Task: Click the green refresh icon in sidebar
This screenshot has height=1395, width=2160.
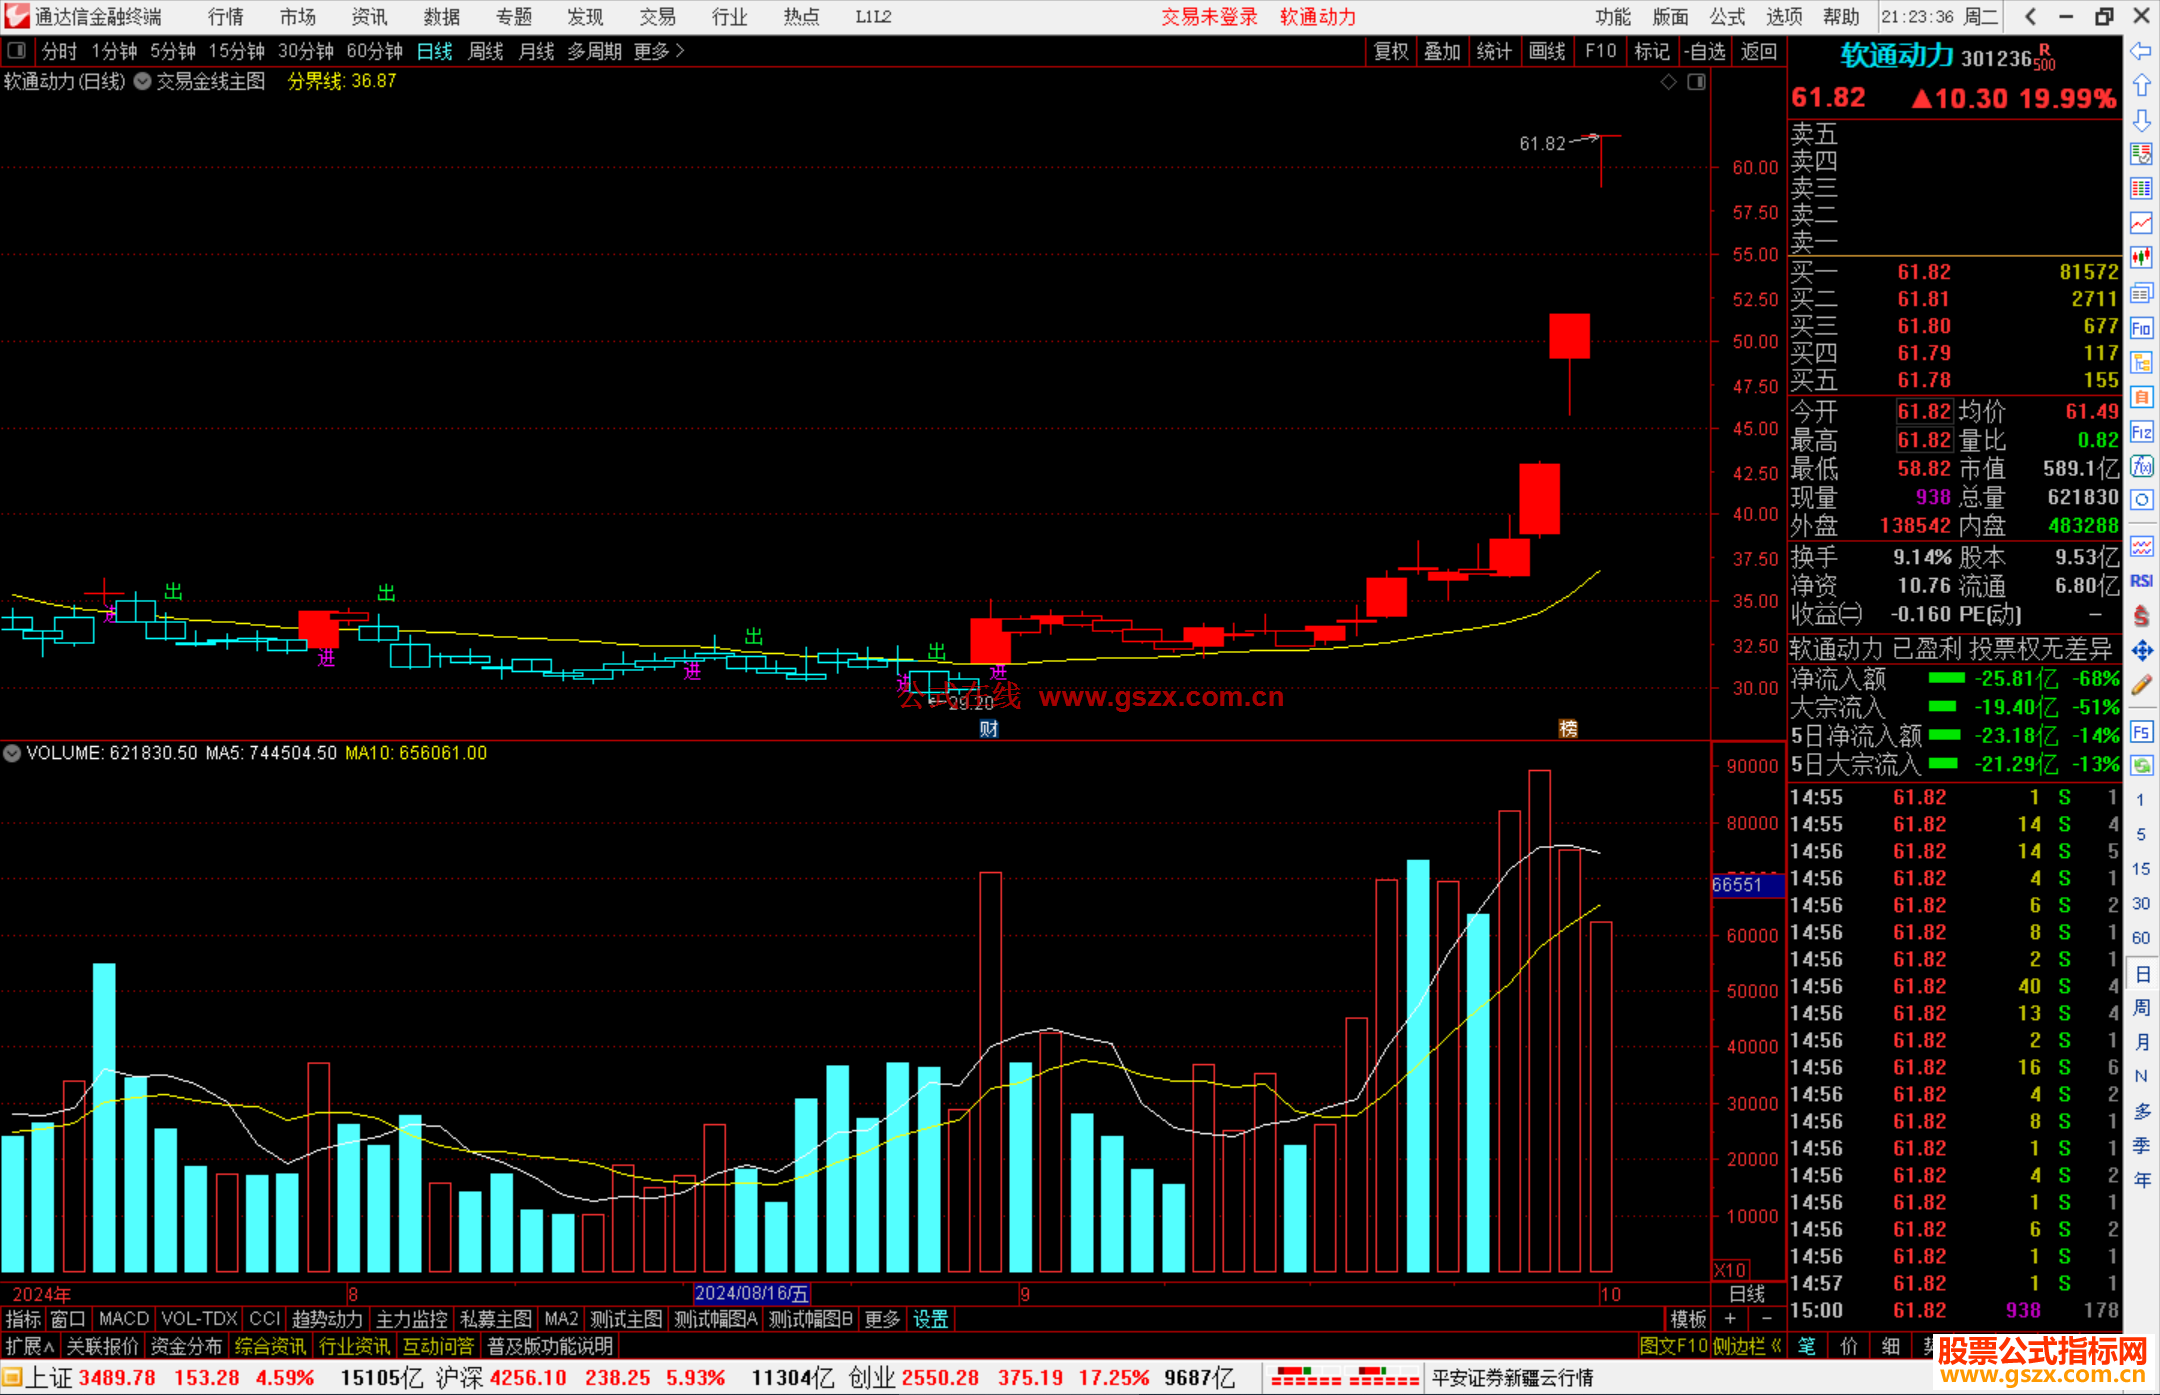Action: (x=2141, y=766)
